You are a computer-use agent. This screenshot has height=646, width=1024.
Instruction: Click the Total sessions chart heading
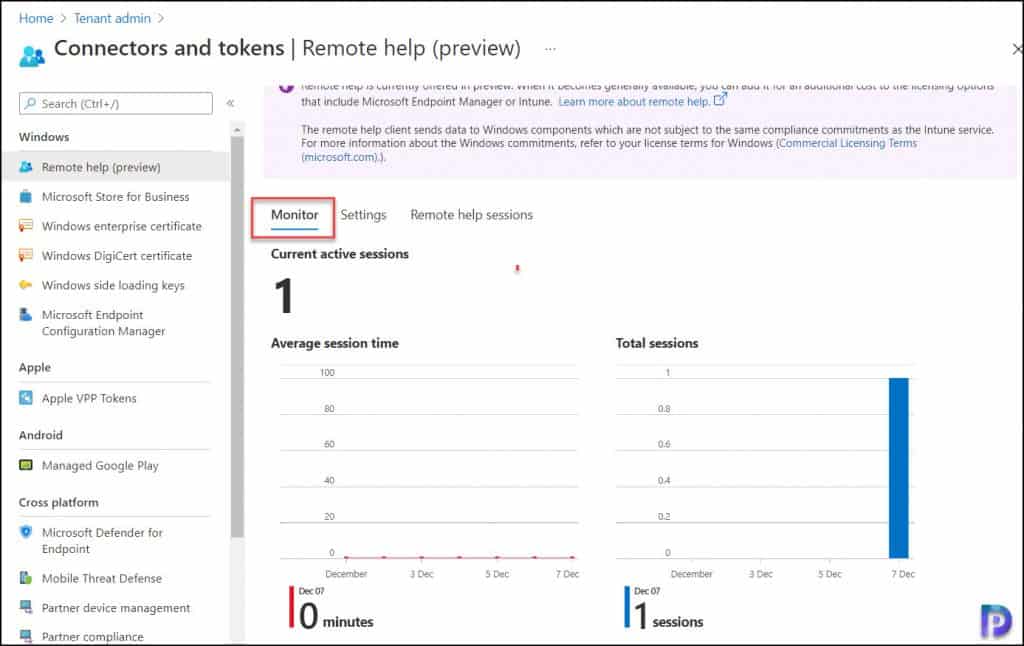click(656, 343)
